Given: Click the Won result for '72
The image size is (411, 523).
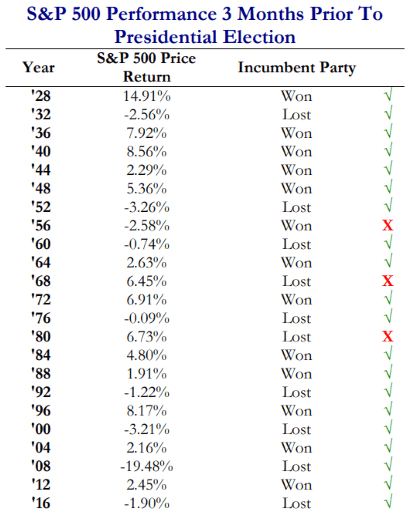Looking at the screenshot, I should pyautogui.click(x=297, y=300).
